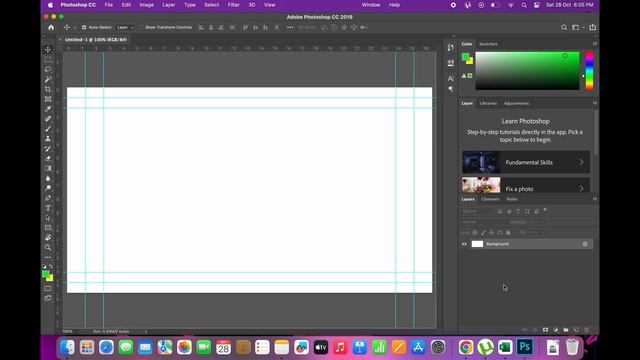Switch to the Libraries tab
This screenshot has height=360, width=640.
488,103
